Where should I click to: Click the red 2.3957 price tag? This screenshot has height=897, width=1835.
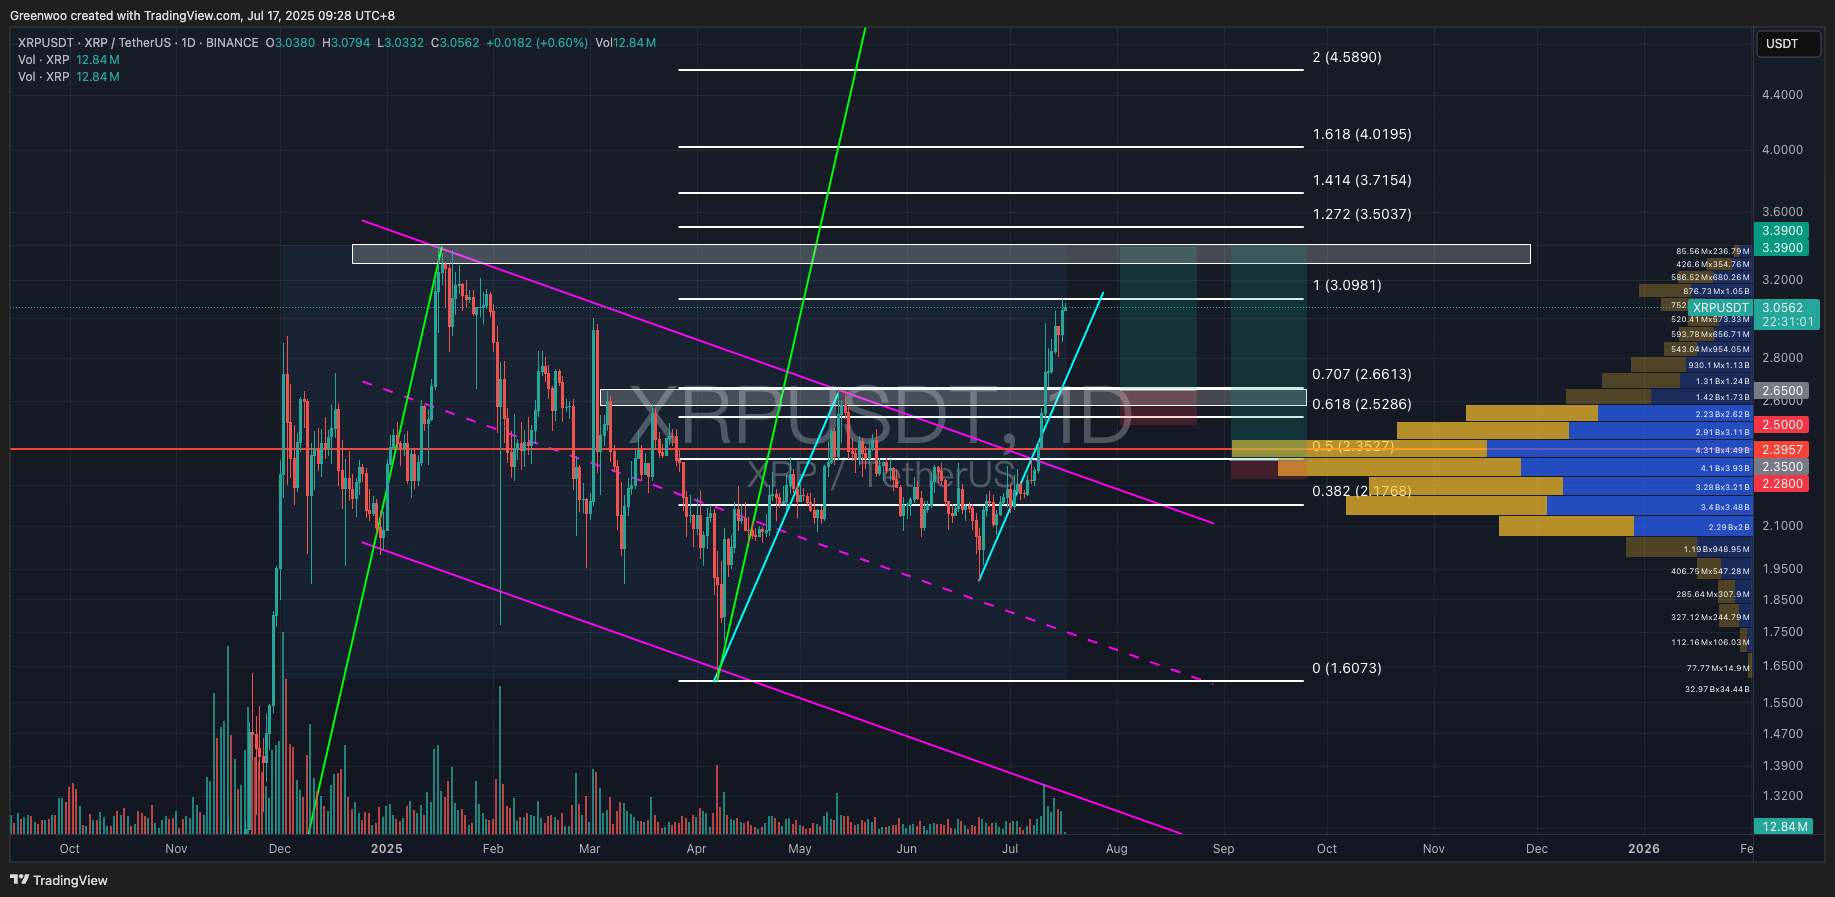pos(1782,450)
